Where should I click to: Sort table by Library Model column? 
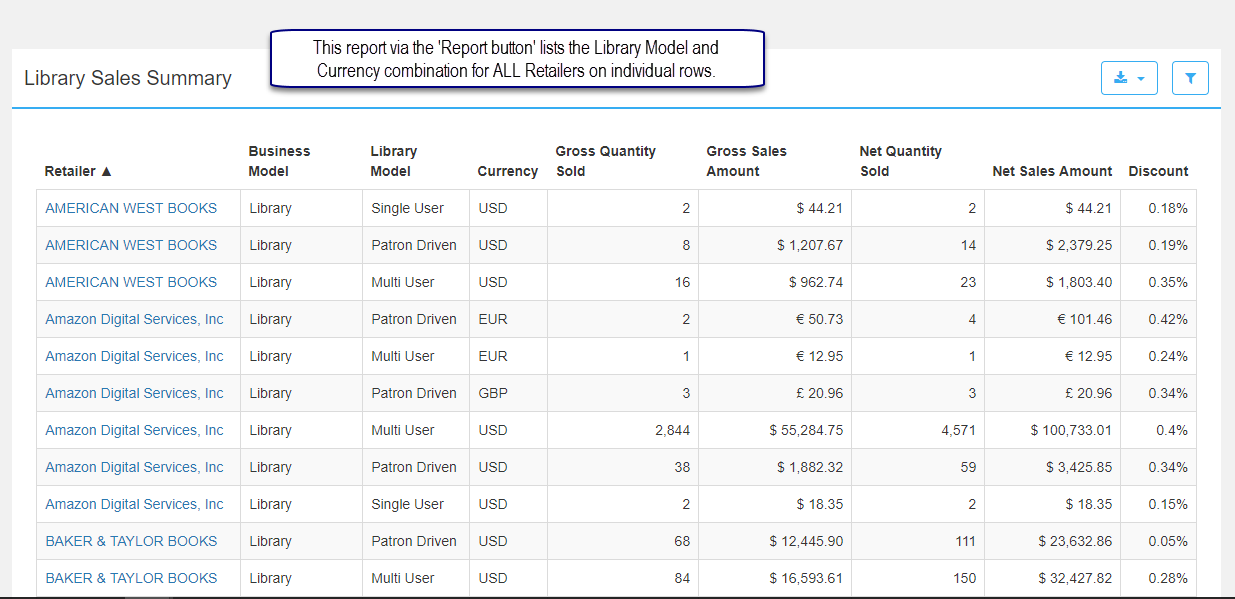pyautogui.click(x=393, y=160)
